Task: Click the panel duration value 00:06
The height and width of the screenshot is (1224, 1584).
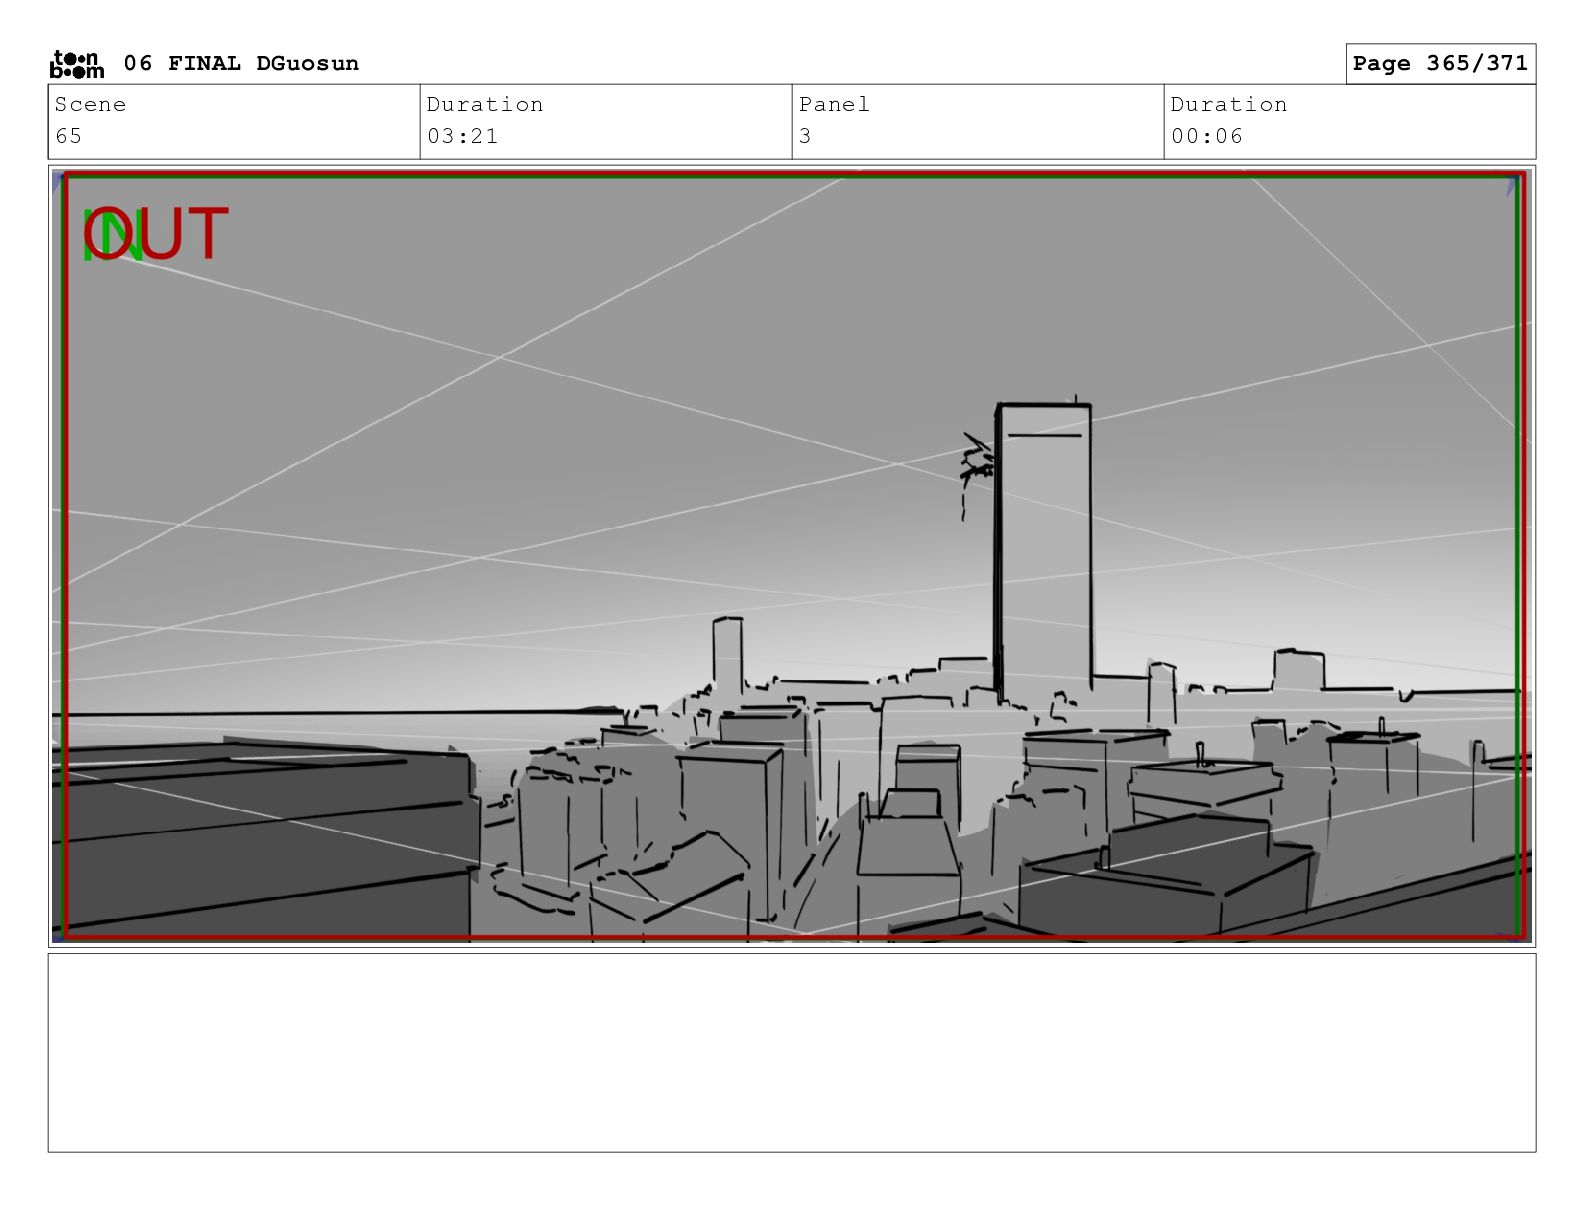Action: pos(1206,136)
